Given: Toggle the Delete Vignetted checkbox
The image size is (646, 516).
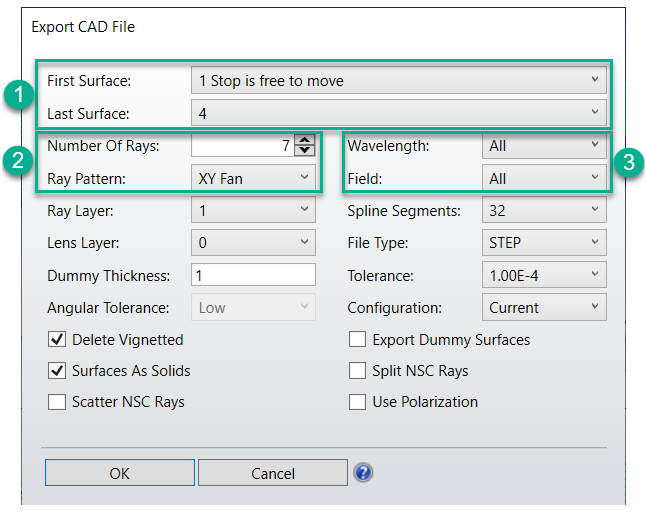Looking at the screenshot, I should tap(57, 340).
